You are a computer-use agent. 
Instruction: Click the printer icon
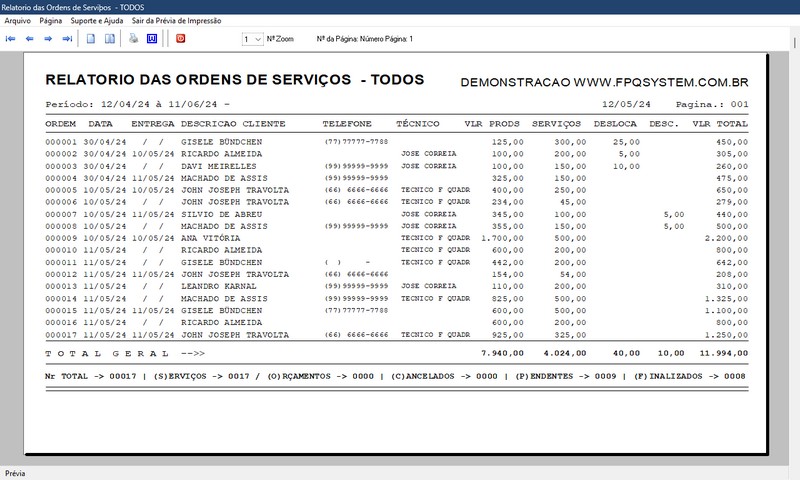click(x=133, y=39)
